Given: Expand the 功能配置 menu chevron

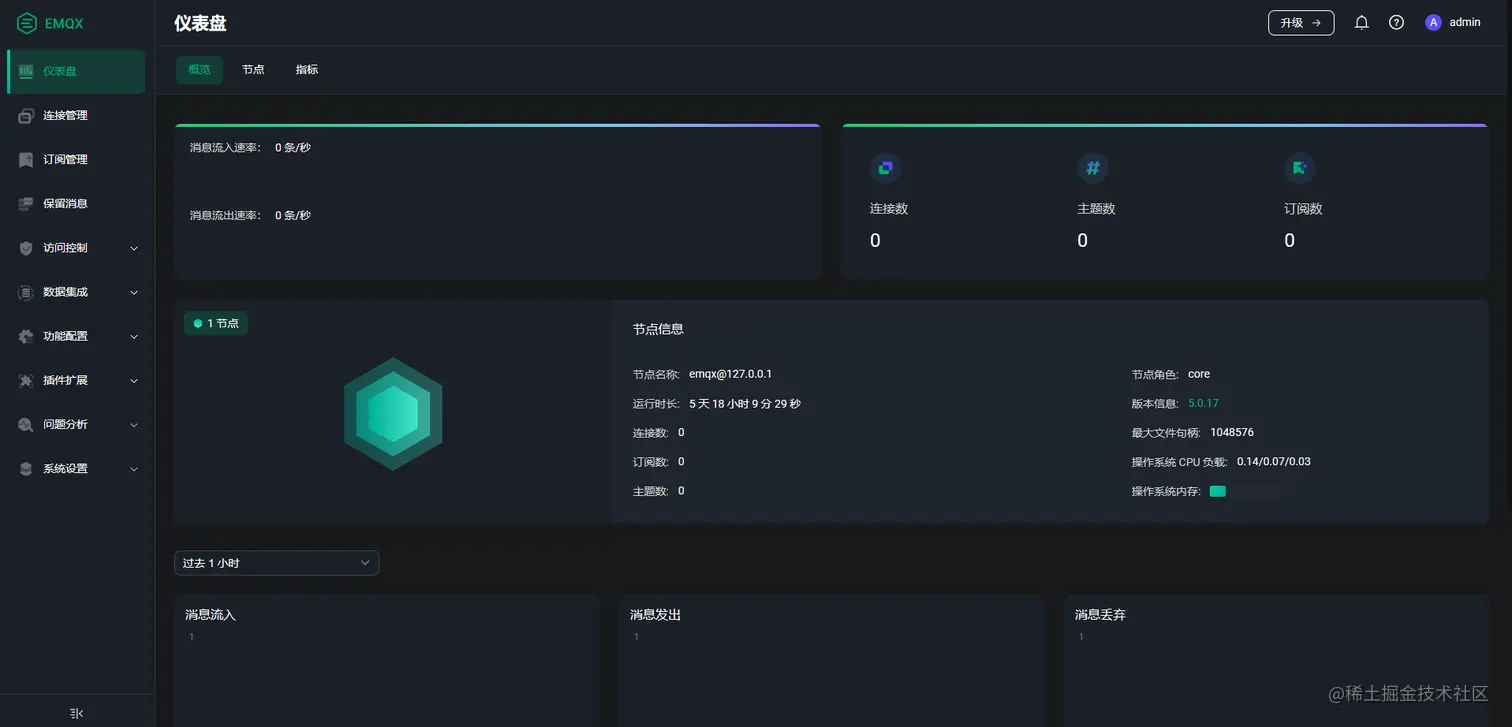Looking at the screenshot, I should click(134, 337).
